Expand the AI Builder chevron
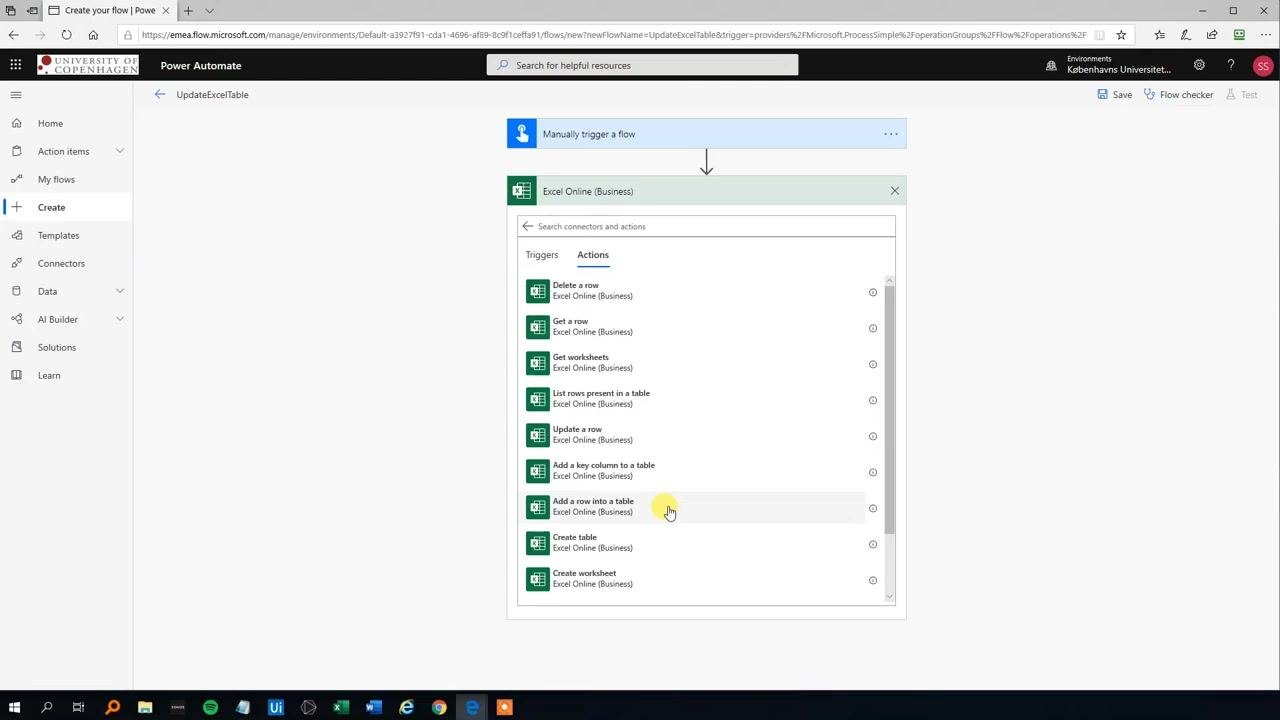This screenshot has width=1280, height=720. pyautogui.click(x=120, y=319)
